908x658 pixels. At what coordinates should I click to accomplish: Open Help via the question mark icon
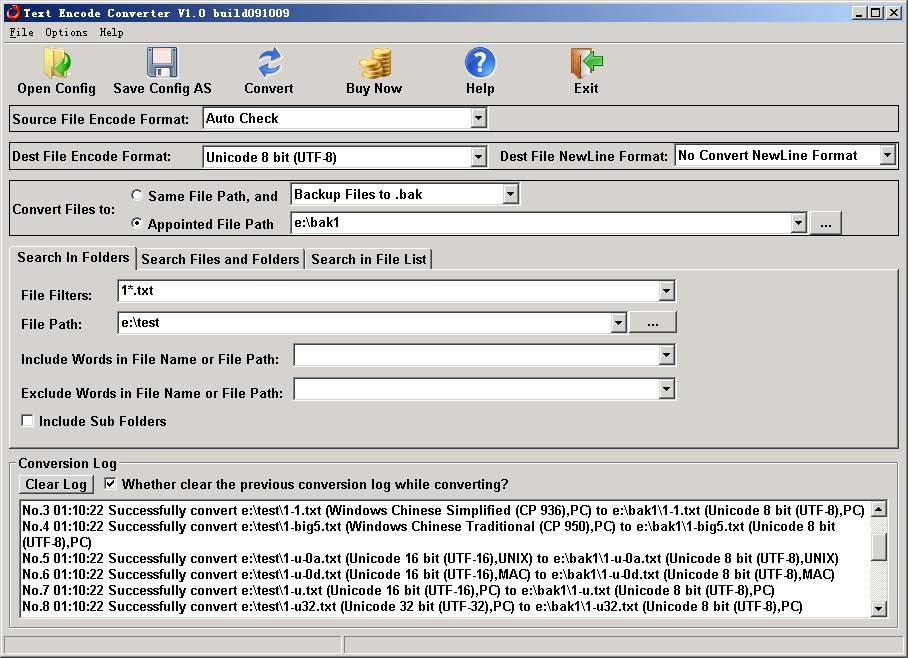[480, 63]
